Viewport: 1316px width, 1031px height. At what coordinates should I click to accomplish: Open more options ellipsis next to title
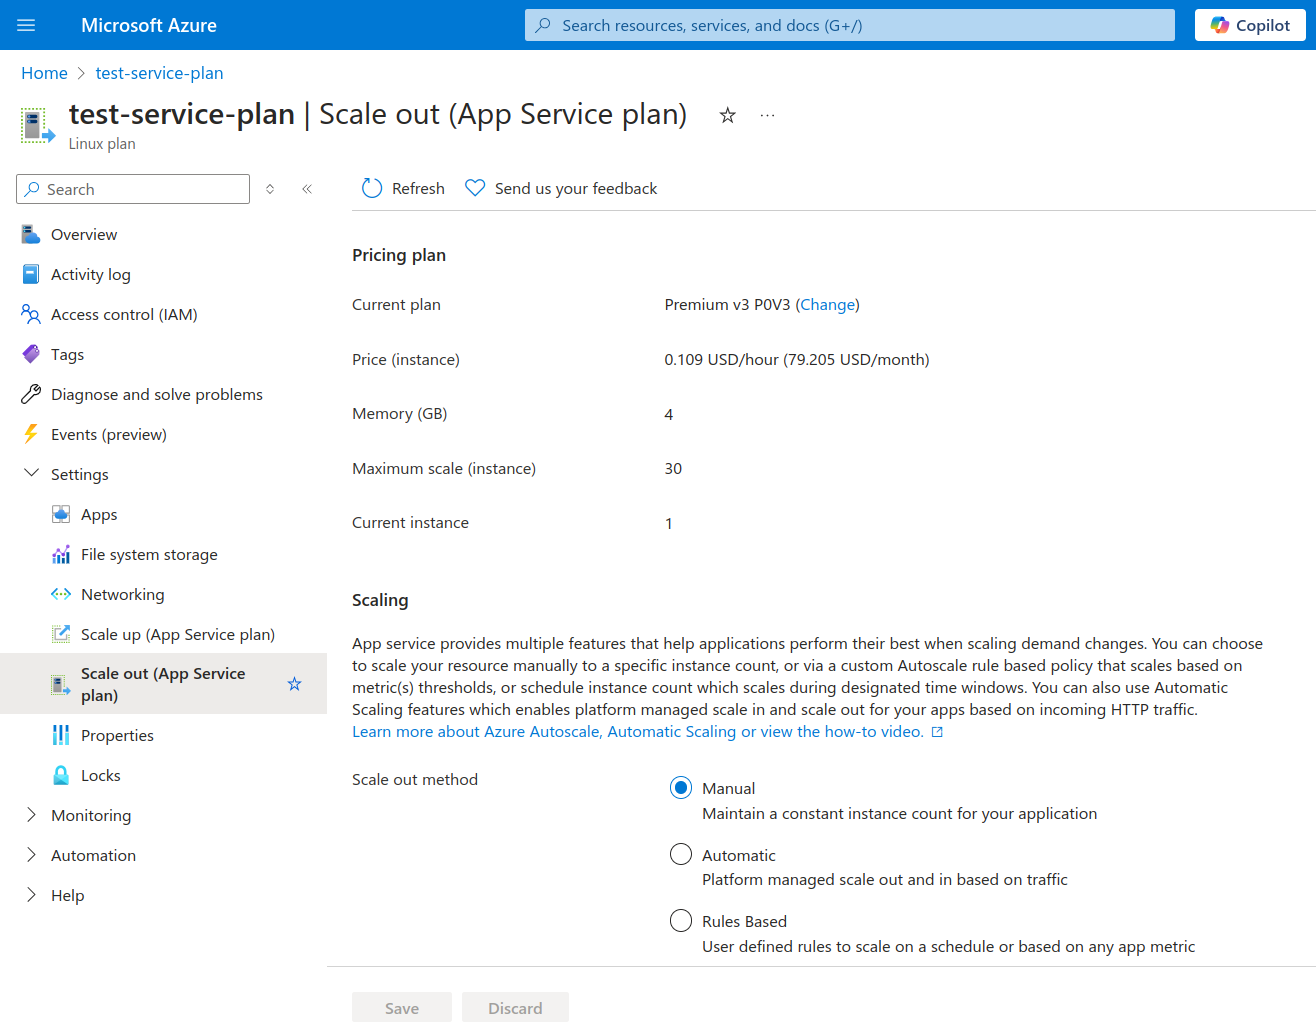767,115
